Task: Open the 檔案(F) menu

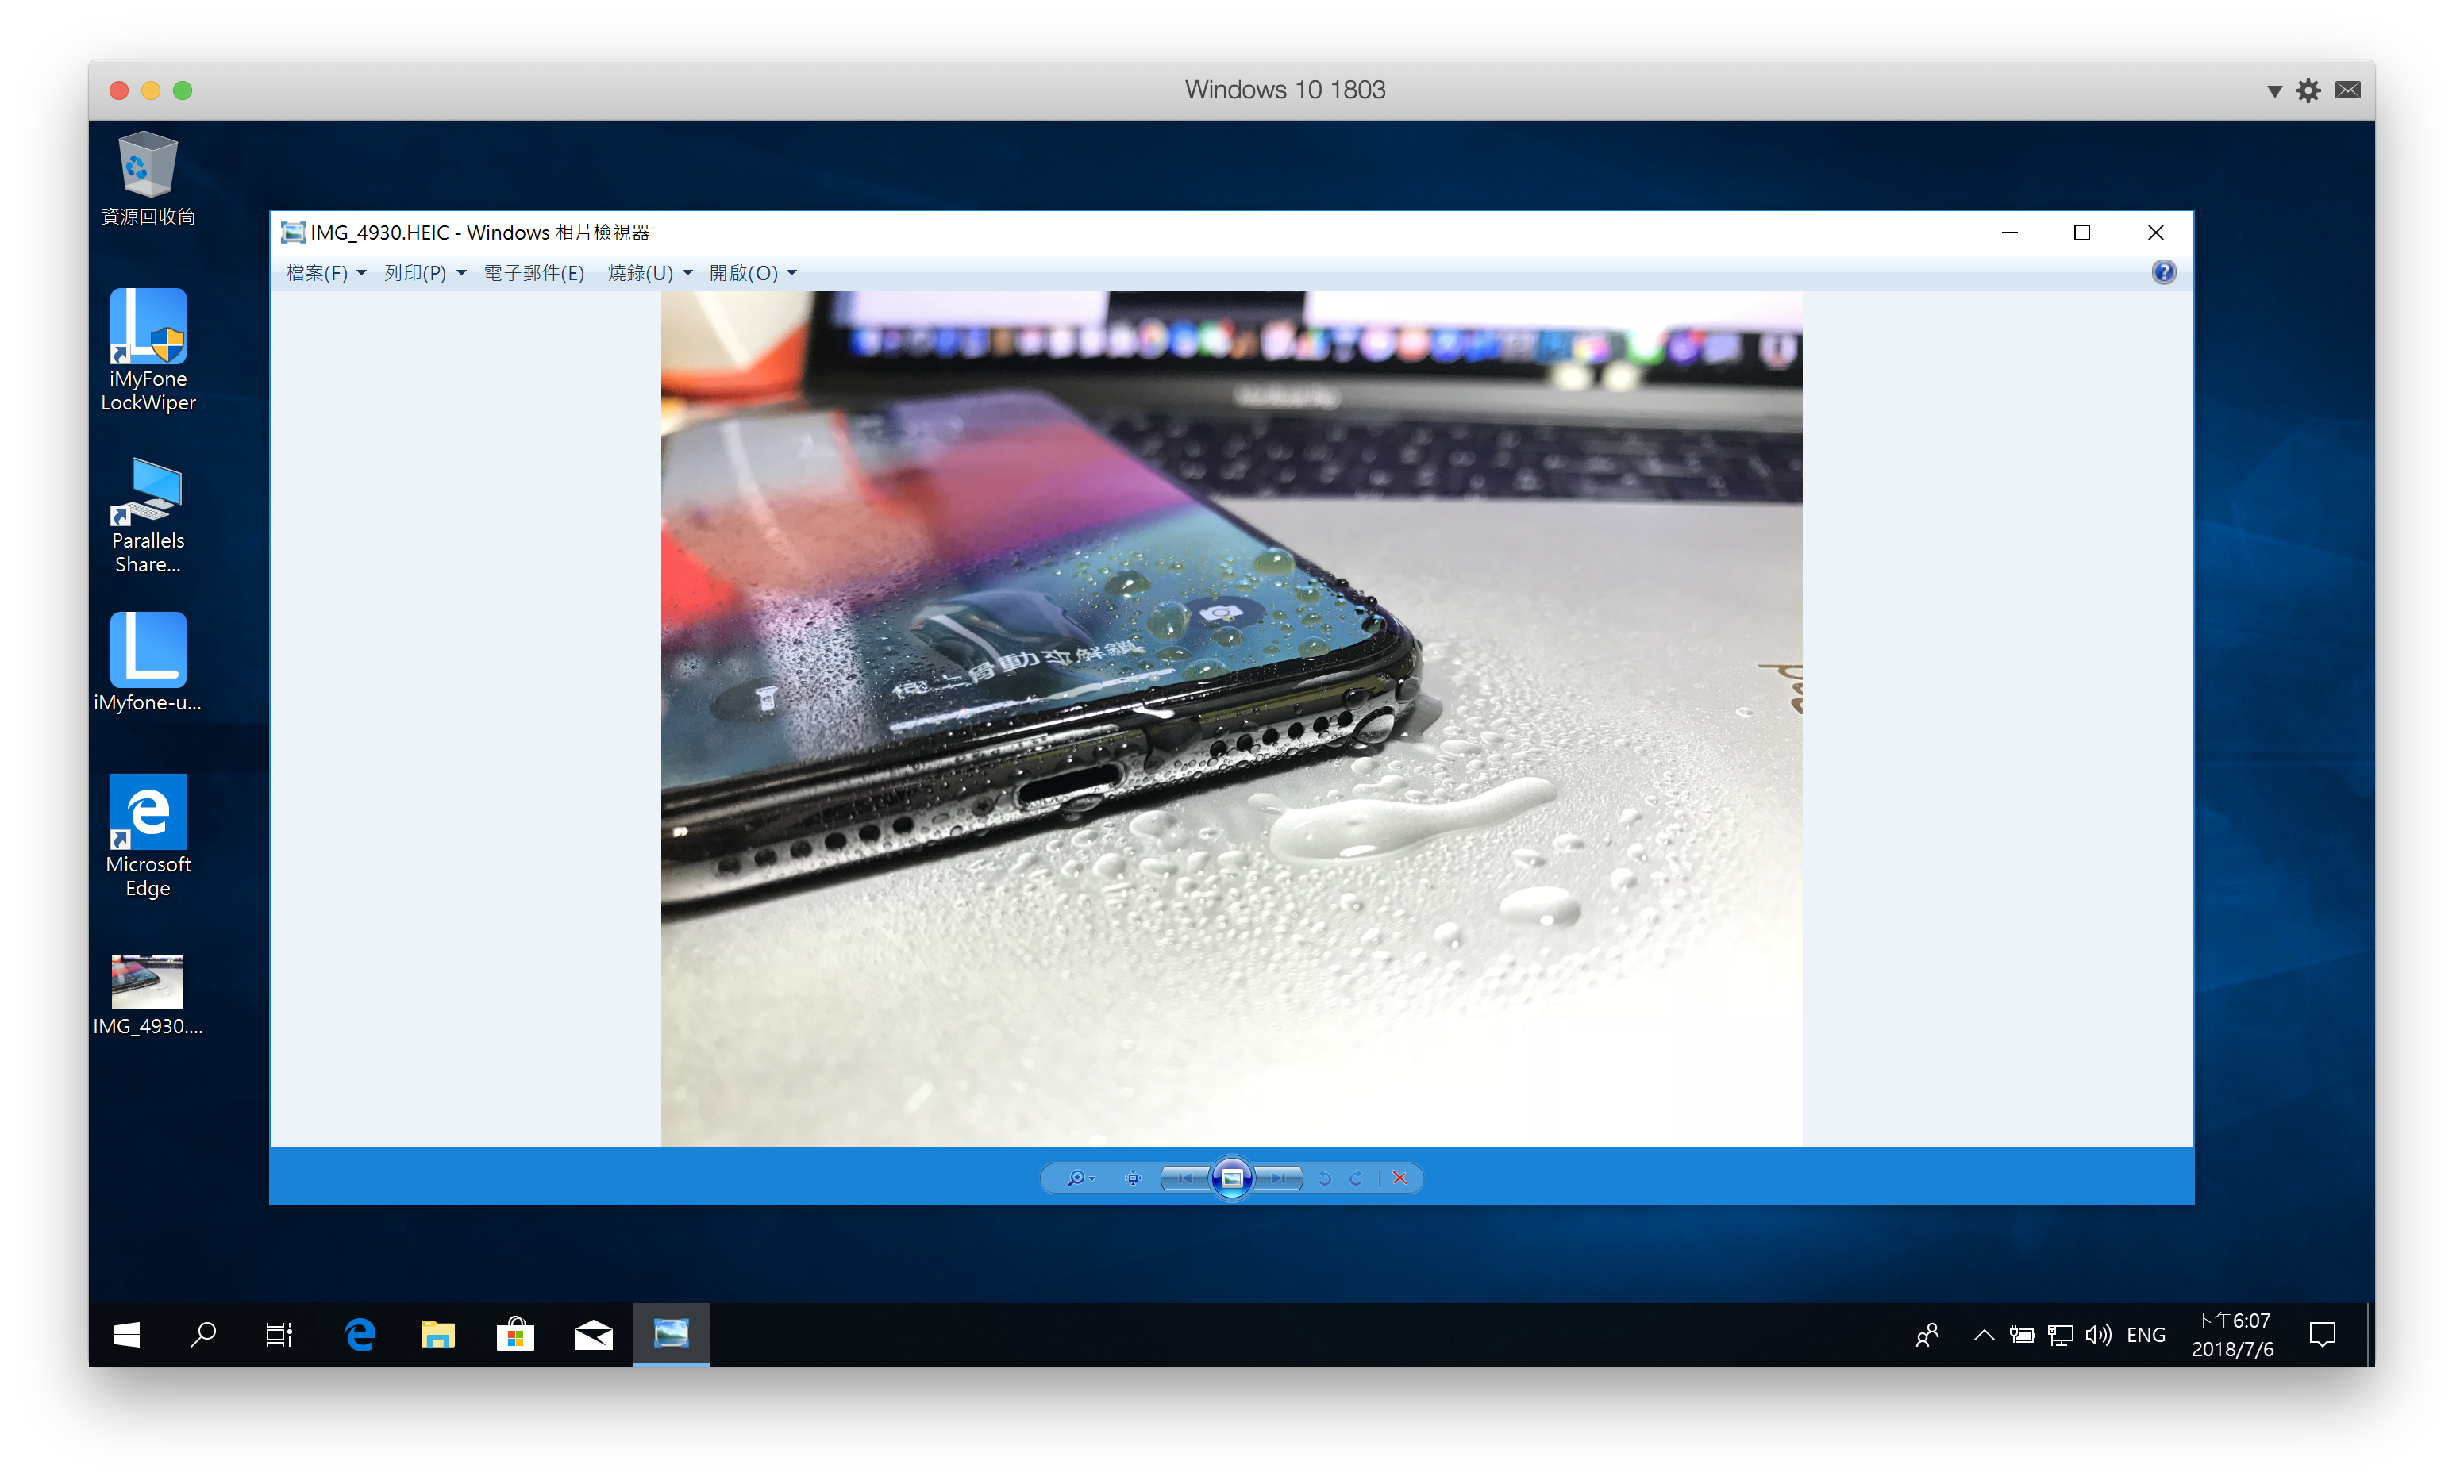Action: click(326, 273)
